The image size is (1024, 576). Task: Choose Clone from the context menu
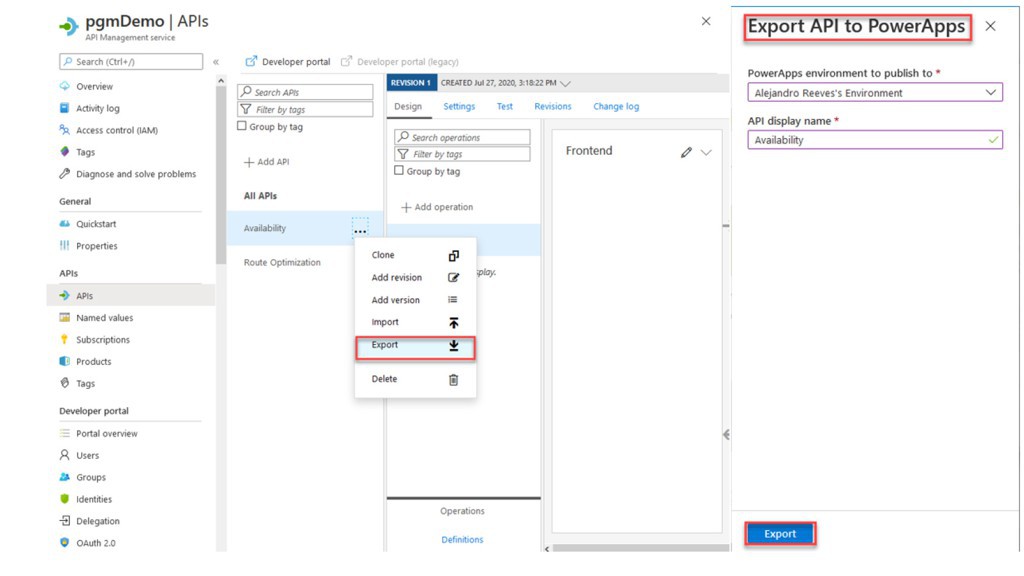click(415, 255)
